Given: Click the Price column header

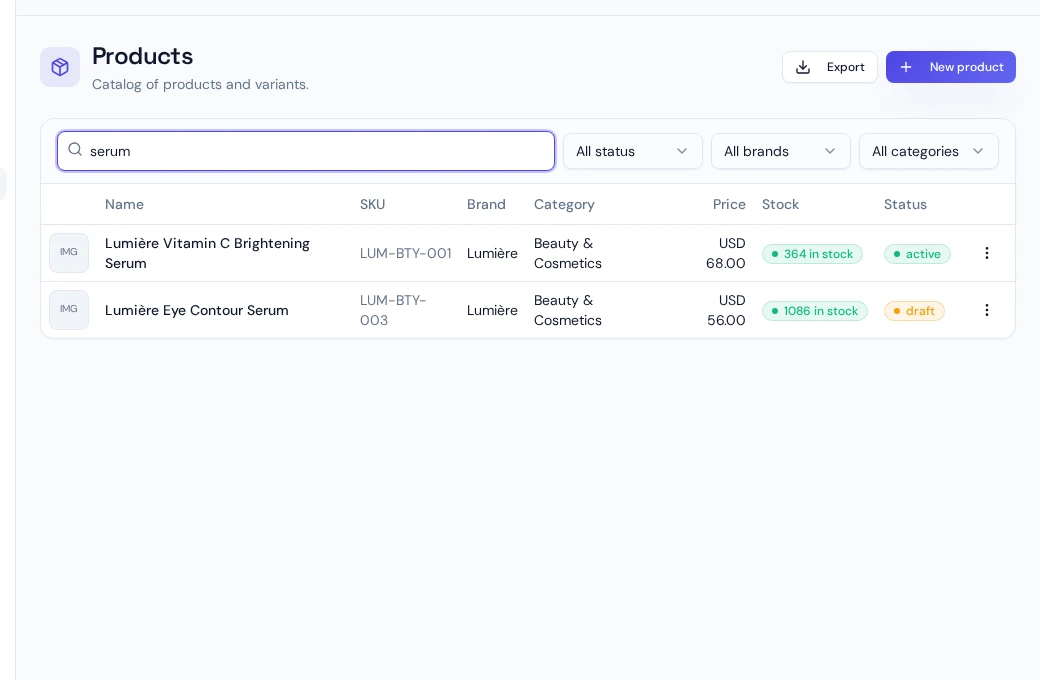Looking at the screenshot, I should [x=729, y=204].
